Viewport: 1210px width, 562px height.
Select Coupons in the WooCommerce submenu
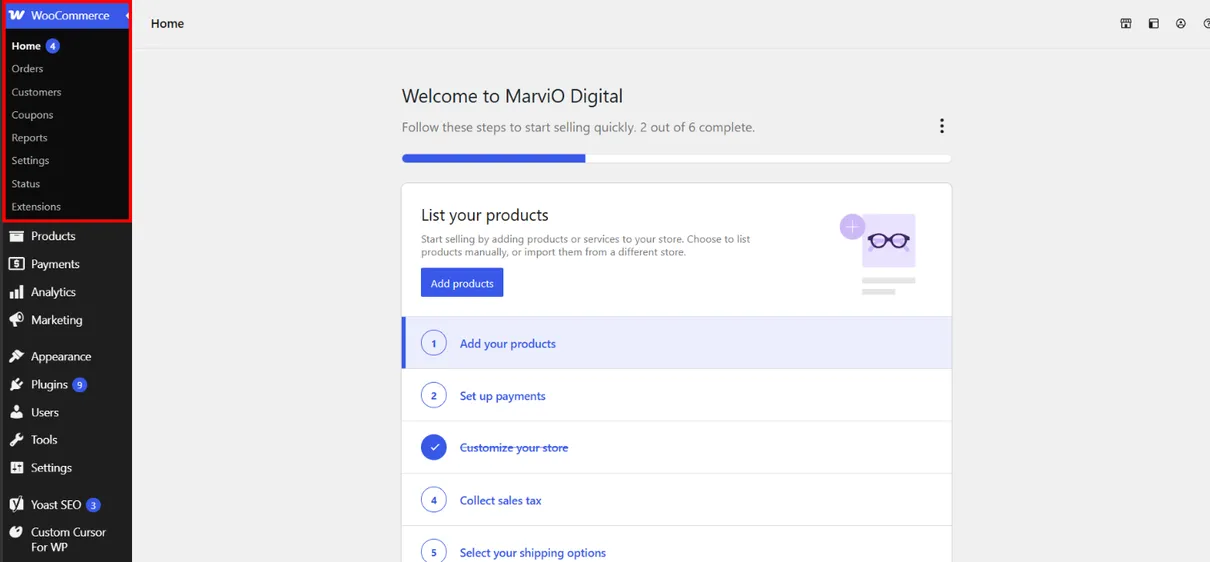click(x=32, y=115)
